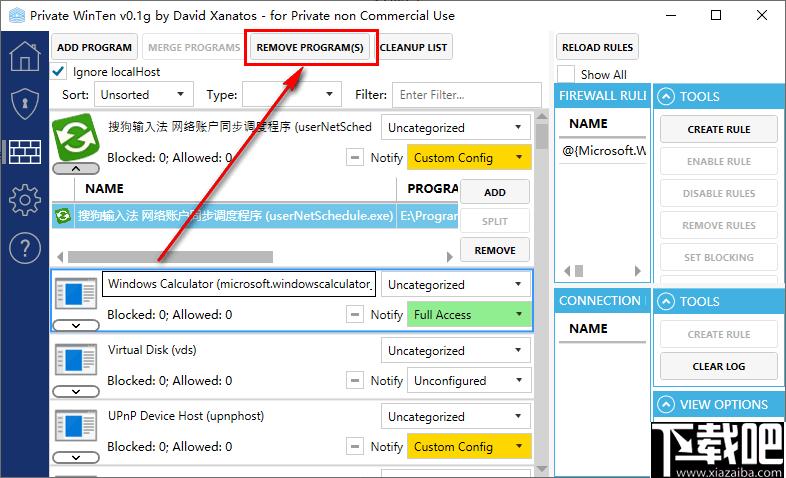Click the Virtual Disk (vds) program icon
Viewport: 786px width, 478px height.
[x=76, y=360]
